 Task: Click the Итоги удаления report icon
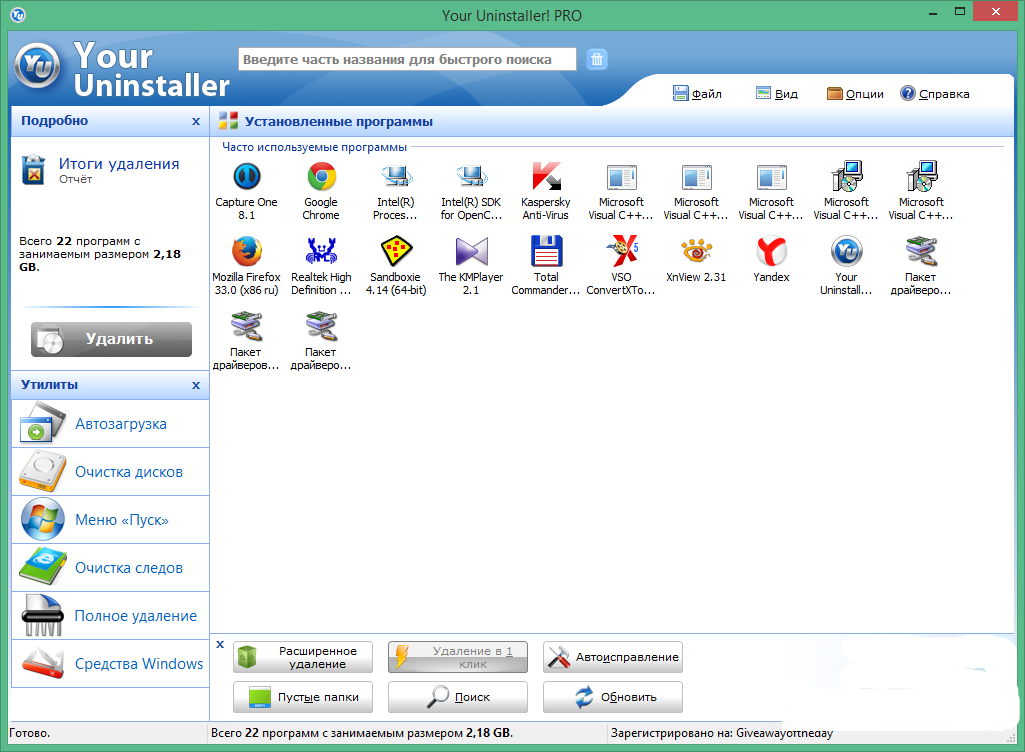click(x=33, y=170)
